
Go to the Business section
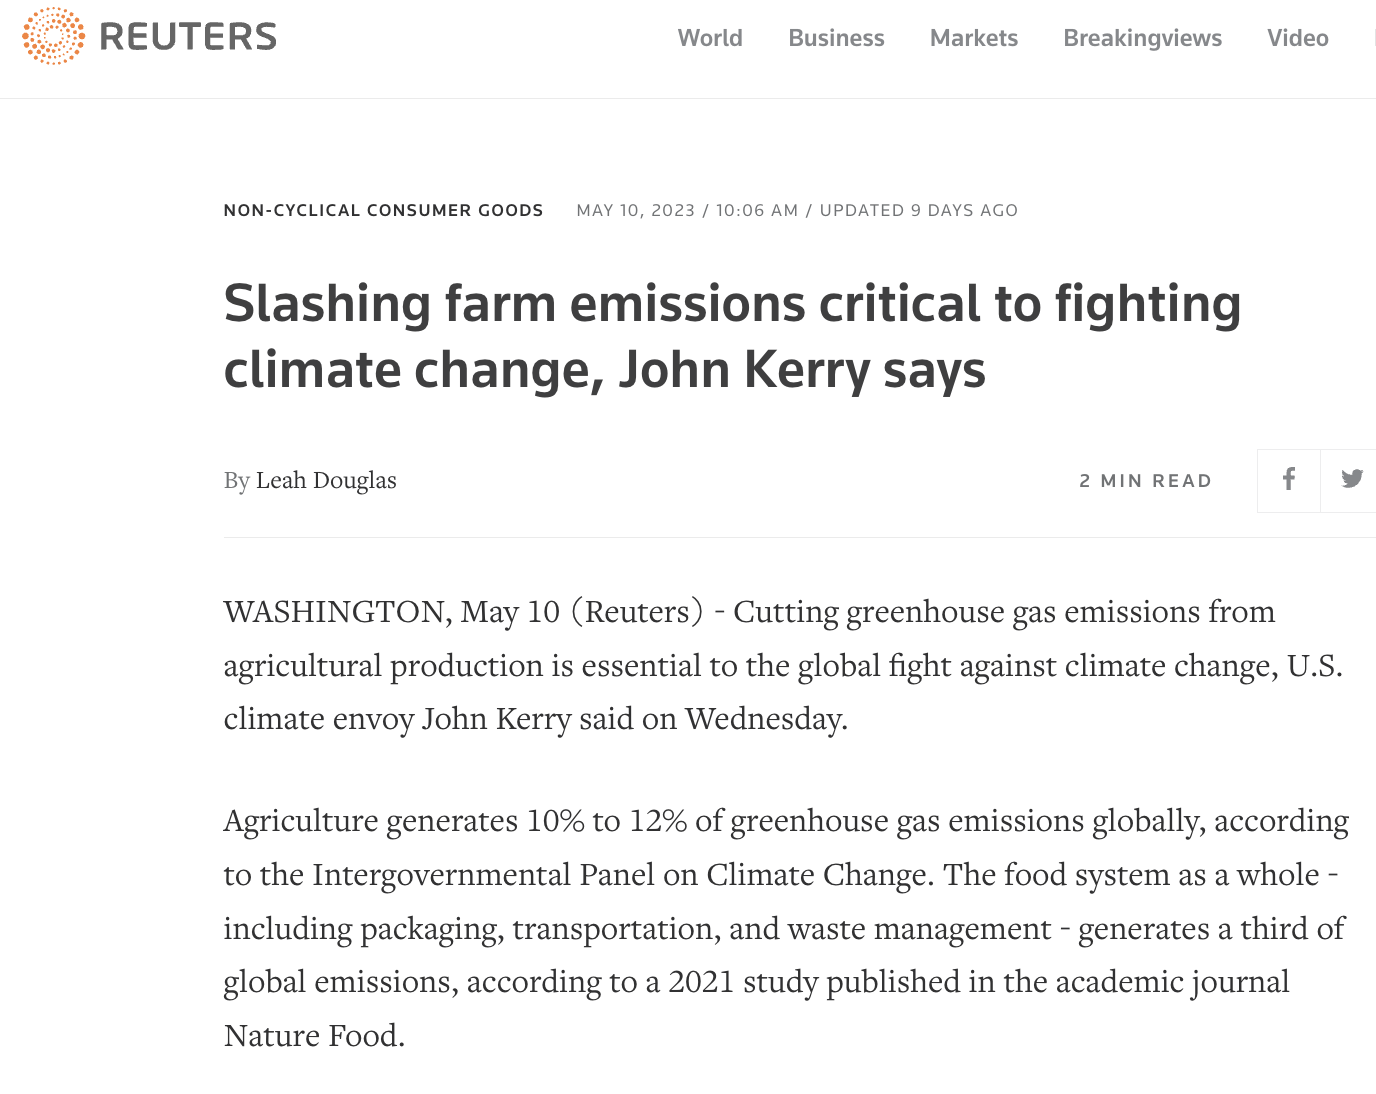click(836, 38)
